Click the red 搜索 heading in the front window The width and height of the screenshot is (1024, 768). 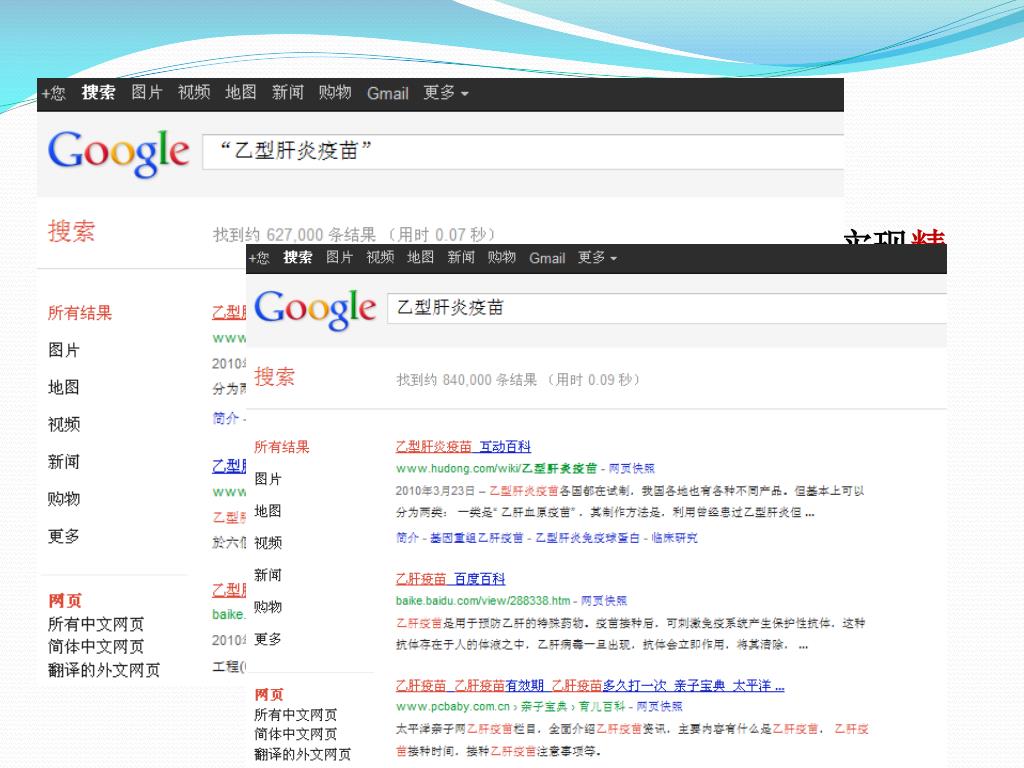pyautogui.click(x=274, y=377)
